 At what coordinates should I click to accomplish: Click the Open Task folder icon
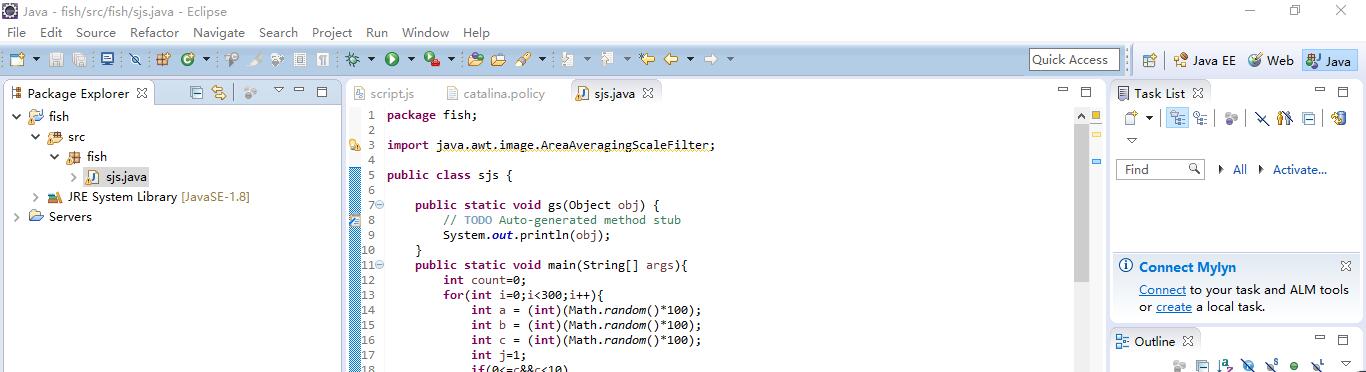click(x=498, y=60)
